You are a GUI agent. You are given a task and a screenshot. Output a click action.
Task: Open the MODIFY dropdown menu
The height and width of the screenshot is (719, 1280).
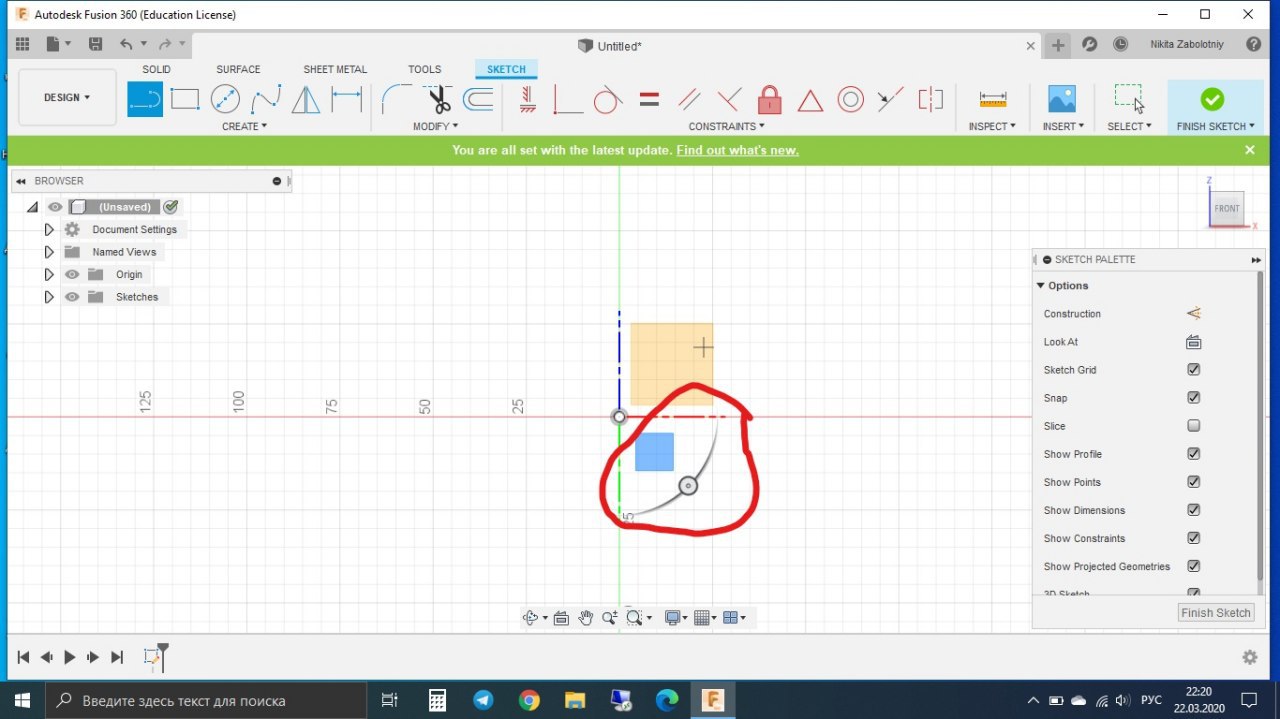[x=435, y=126]
